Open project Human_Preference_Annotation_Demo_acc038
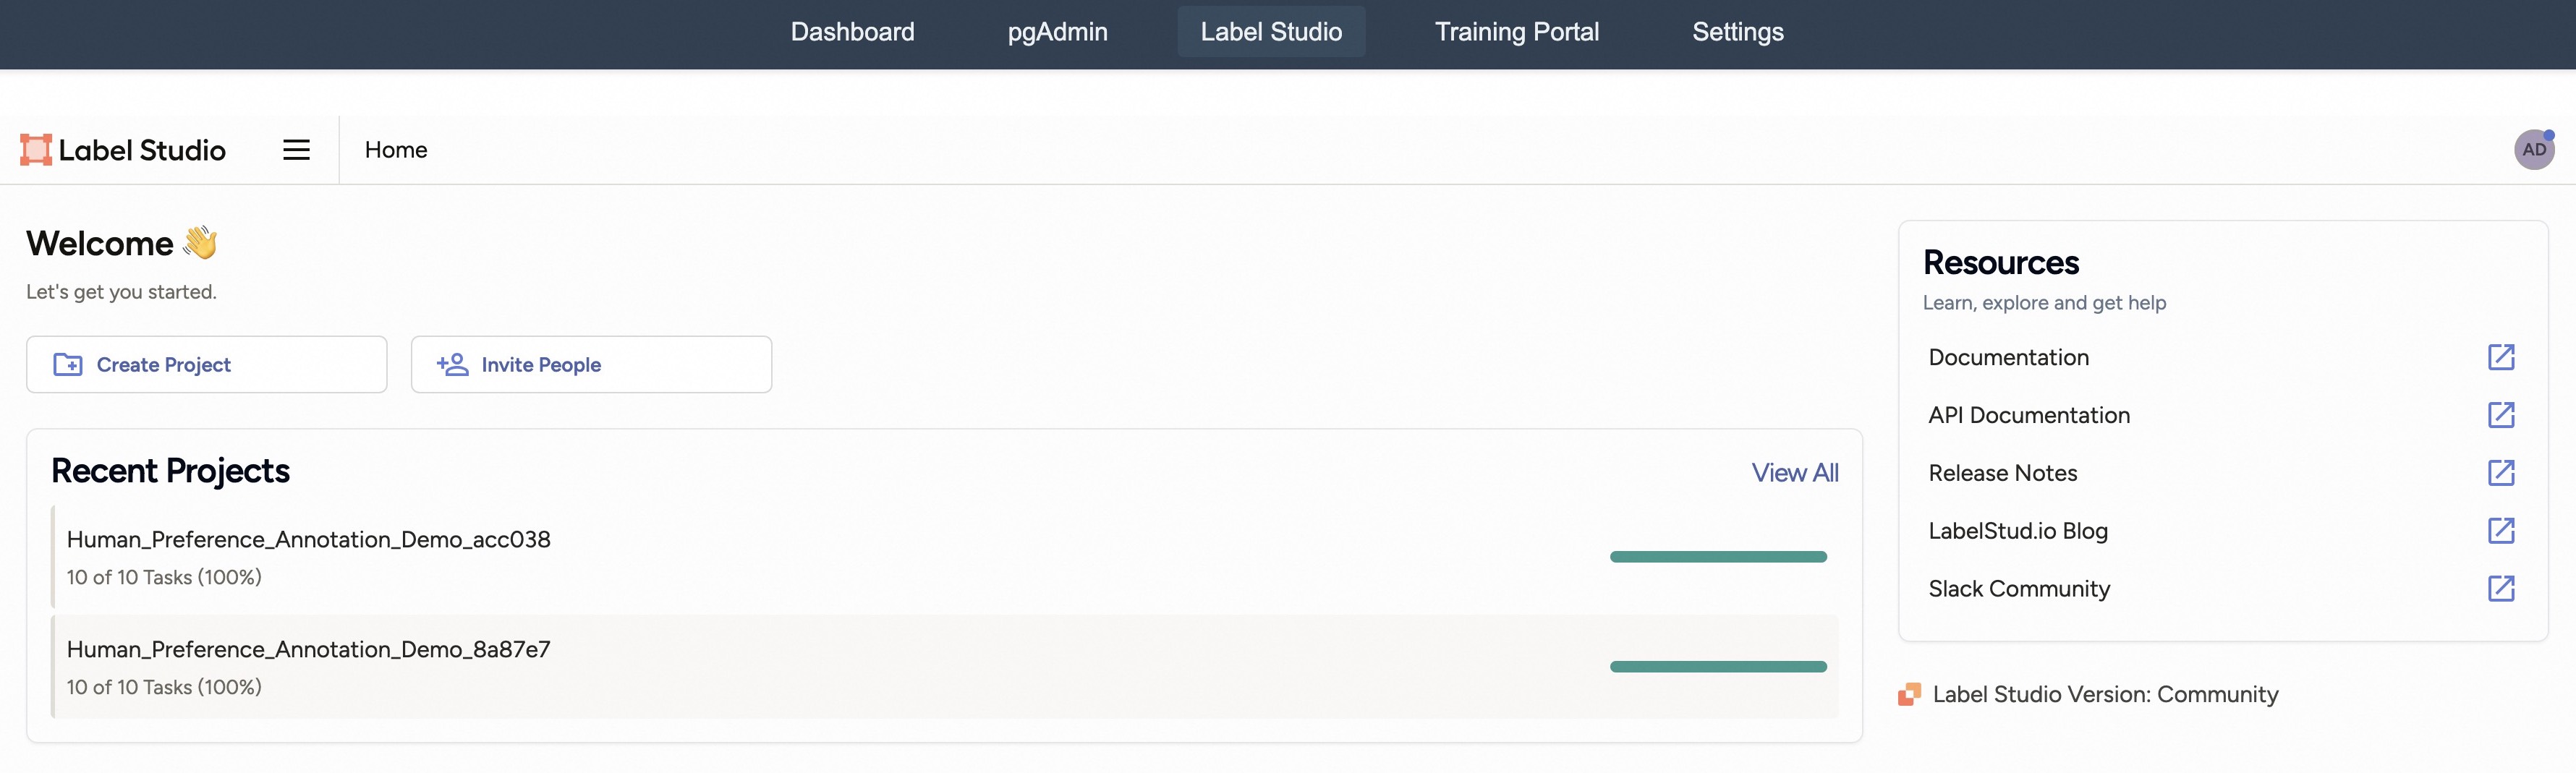2576x773 pixels. pos(308,540)
